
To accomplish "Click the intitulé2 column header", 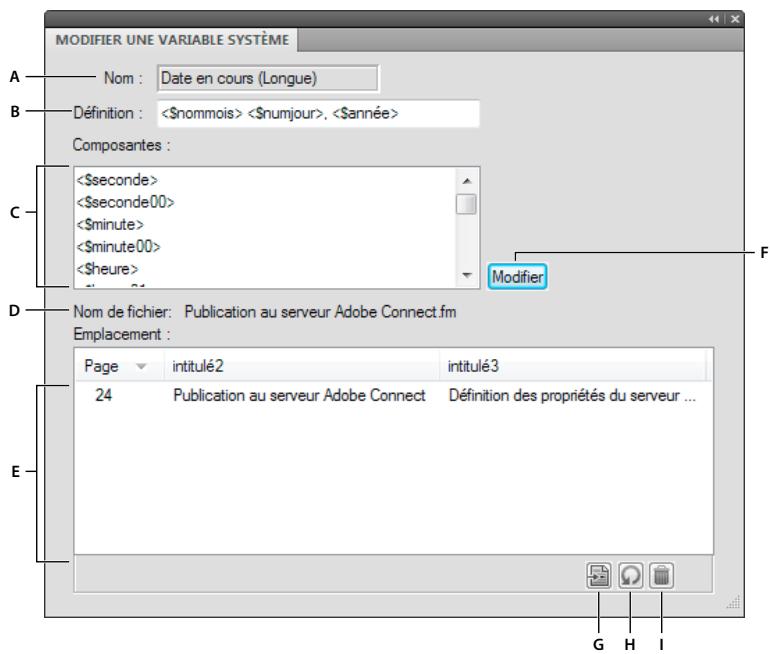I will point(302,366).
